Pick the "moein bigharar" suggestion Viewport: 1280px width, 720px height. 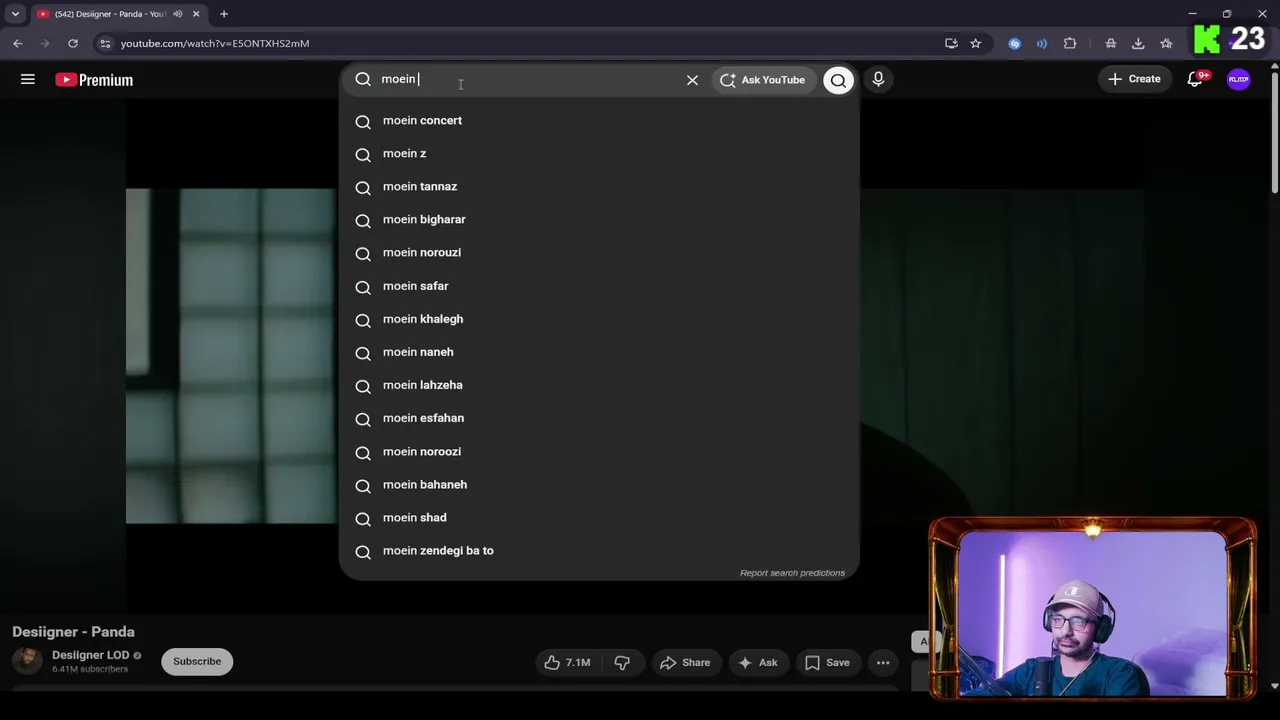[x=599, y=220]
